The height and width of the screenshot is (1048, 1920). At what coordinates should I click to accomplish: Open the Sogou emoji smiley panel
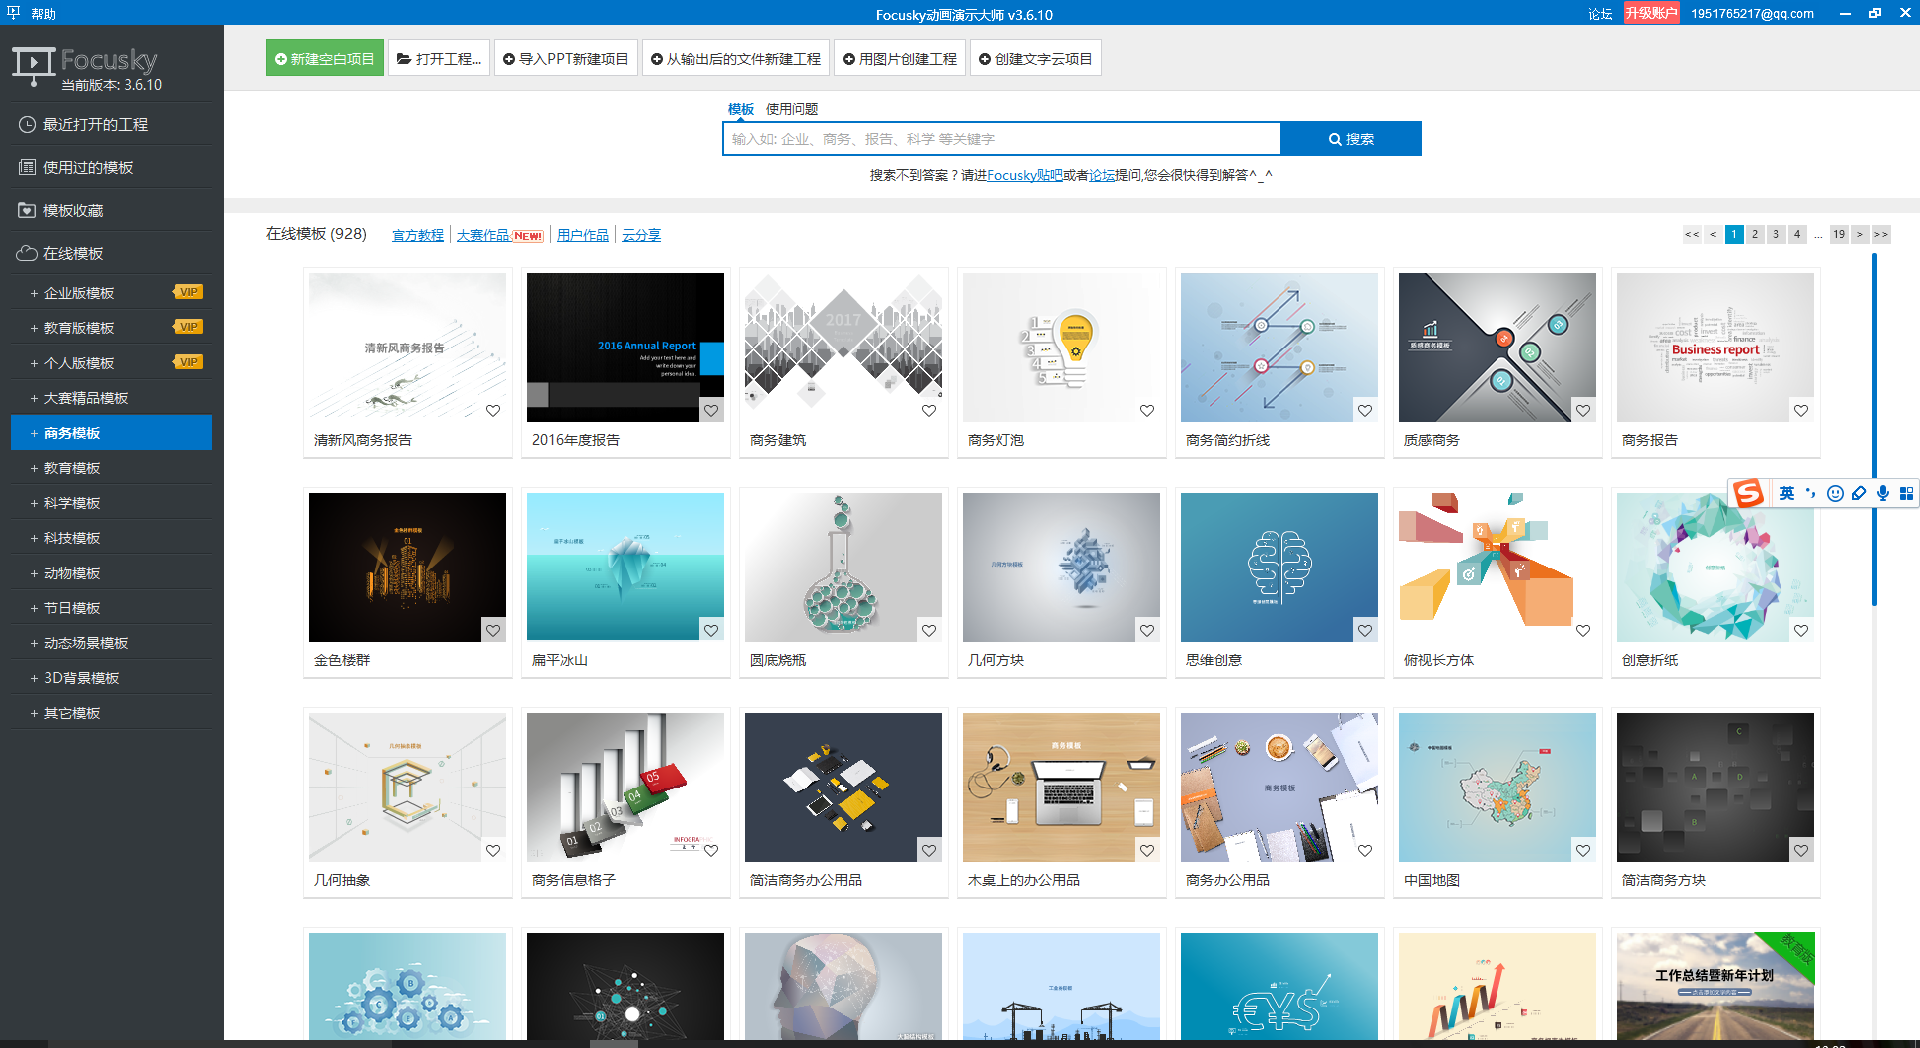tap(1835, 493)
